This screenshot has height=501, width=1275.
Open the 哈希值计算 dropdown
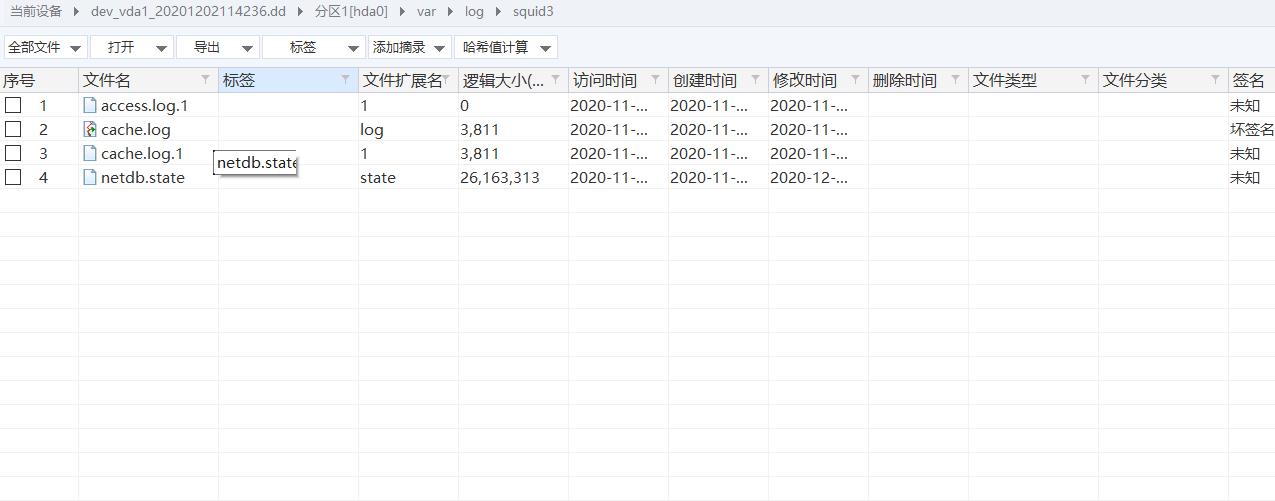506,47
